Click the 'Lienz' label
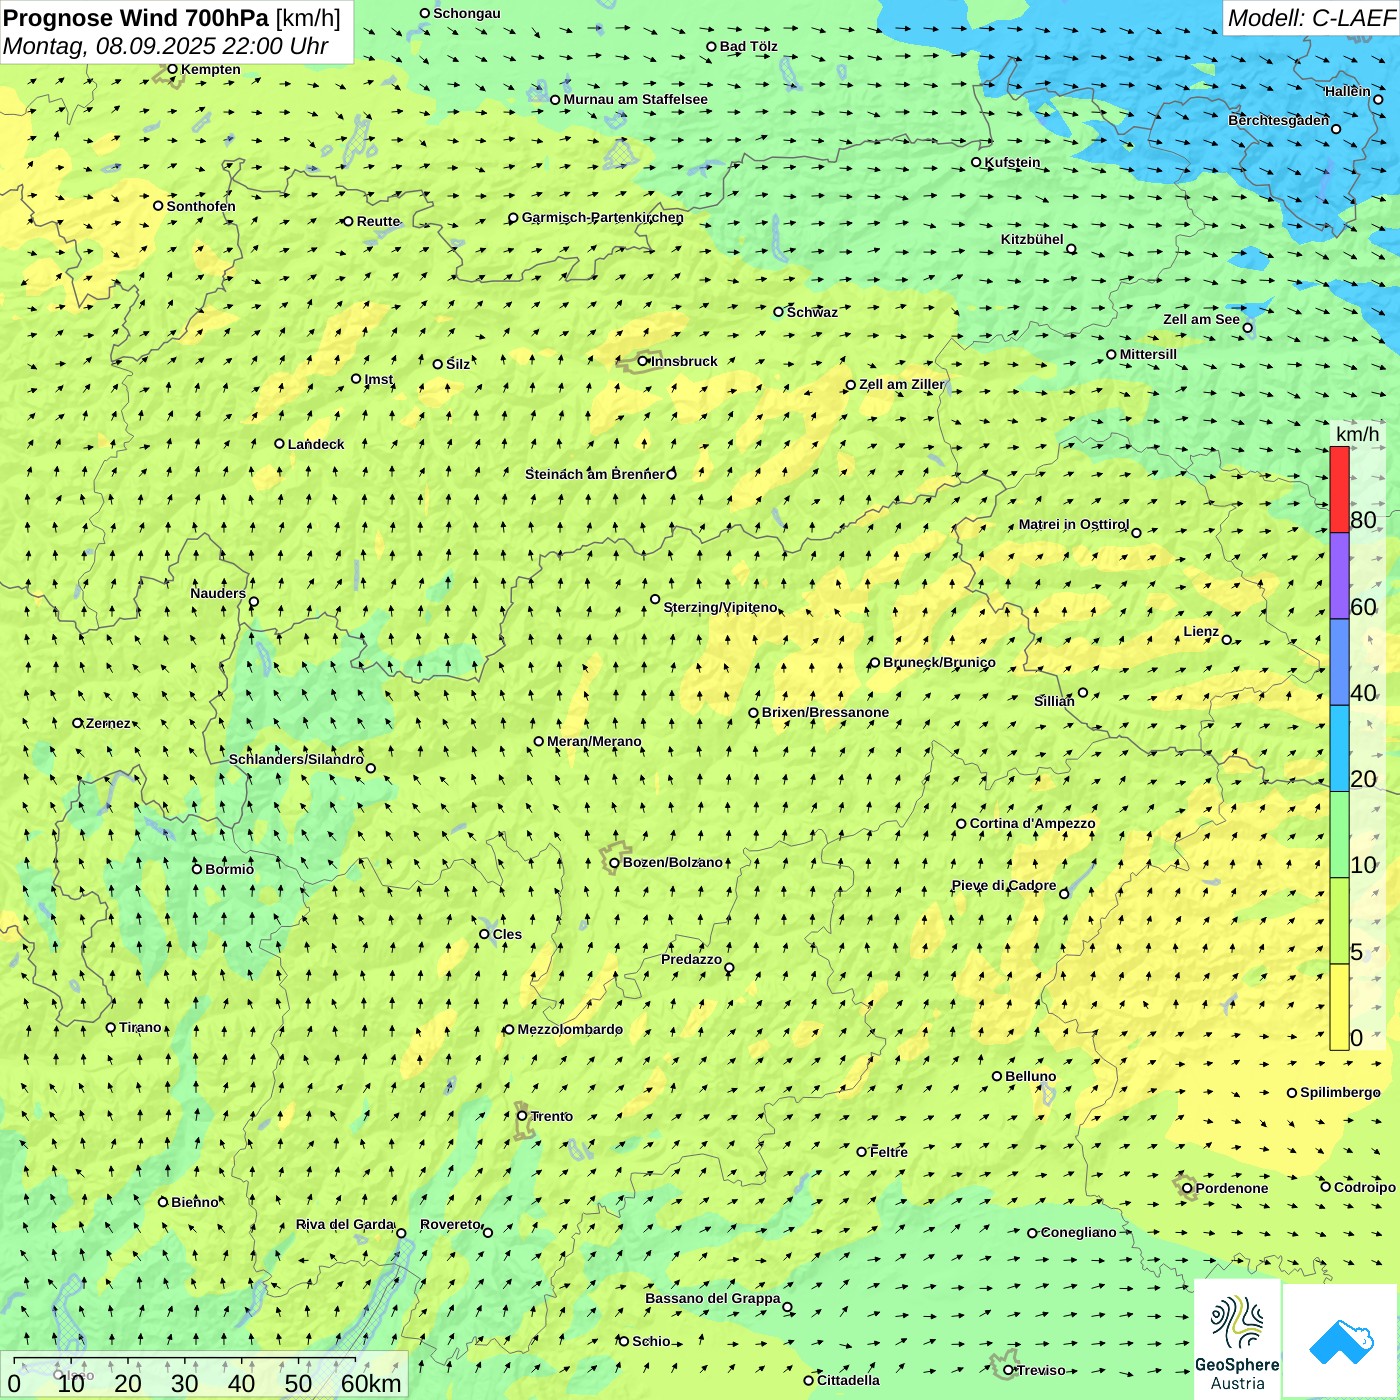1400x1400 pixels. click(1201, 631)
